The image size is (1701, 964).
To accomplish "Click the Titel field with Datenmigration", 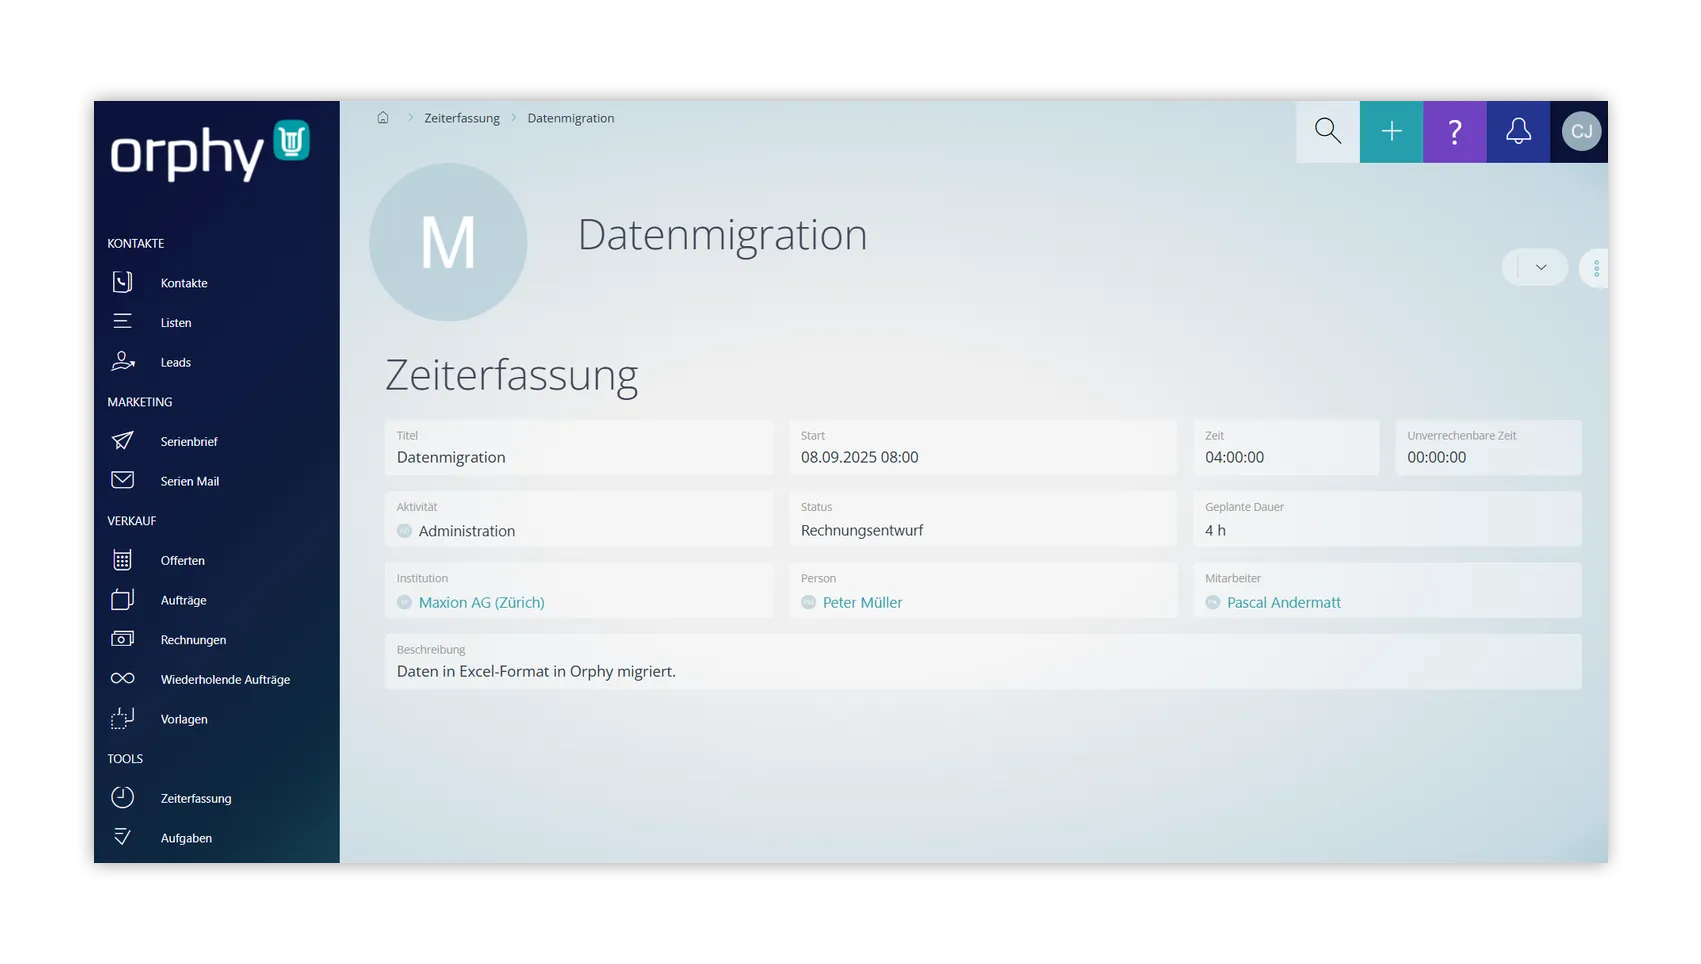I will [x=579, y=447].
